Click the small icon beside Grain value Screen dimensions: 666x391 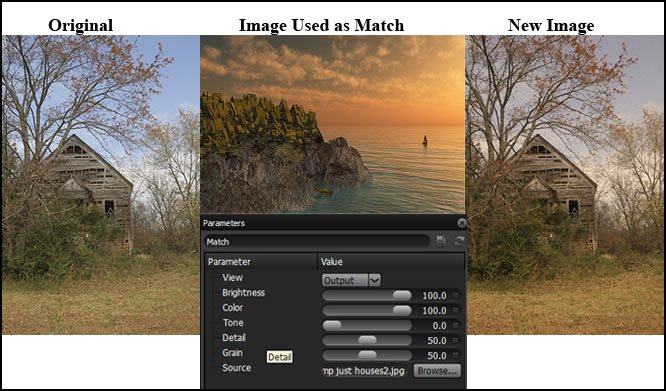(456, 355)
